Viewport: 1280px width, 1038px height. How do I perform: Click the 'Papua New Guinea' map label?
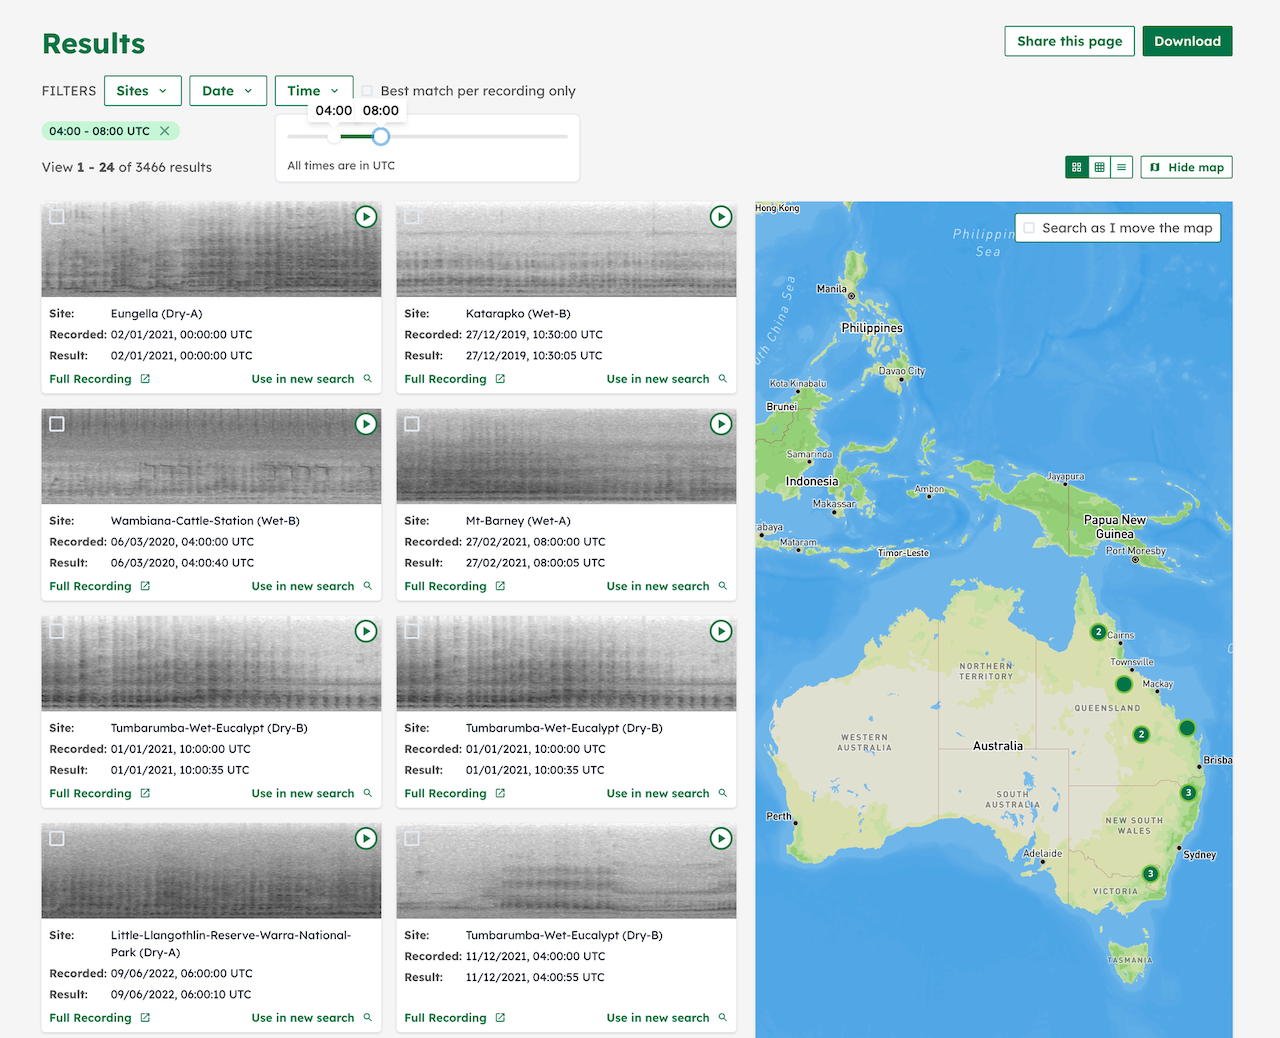(x=1115, y=527)
